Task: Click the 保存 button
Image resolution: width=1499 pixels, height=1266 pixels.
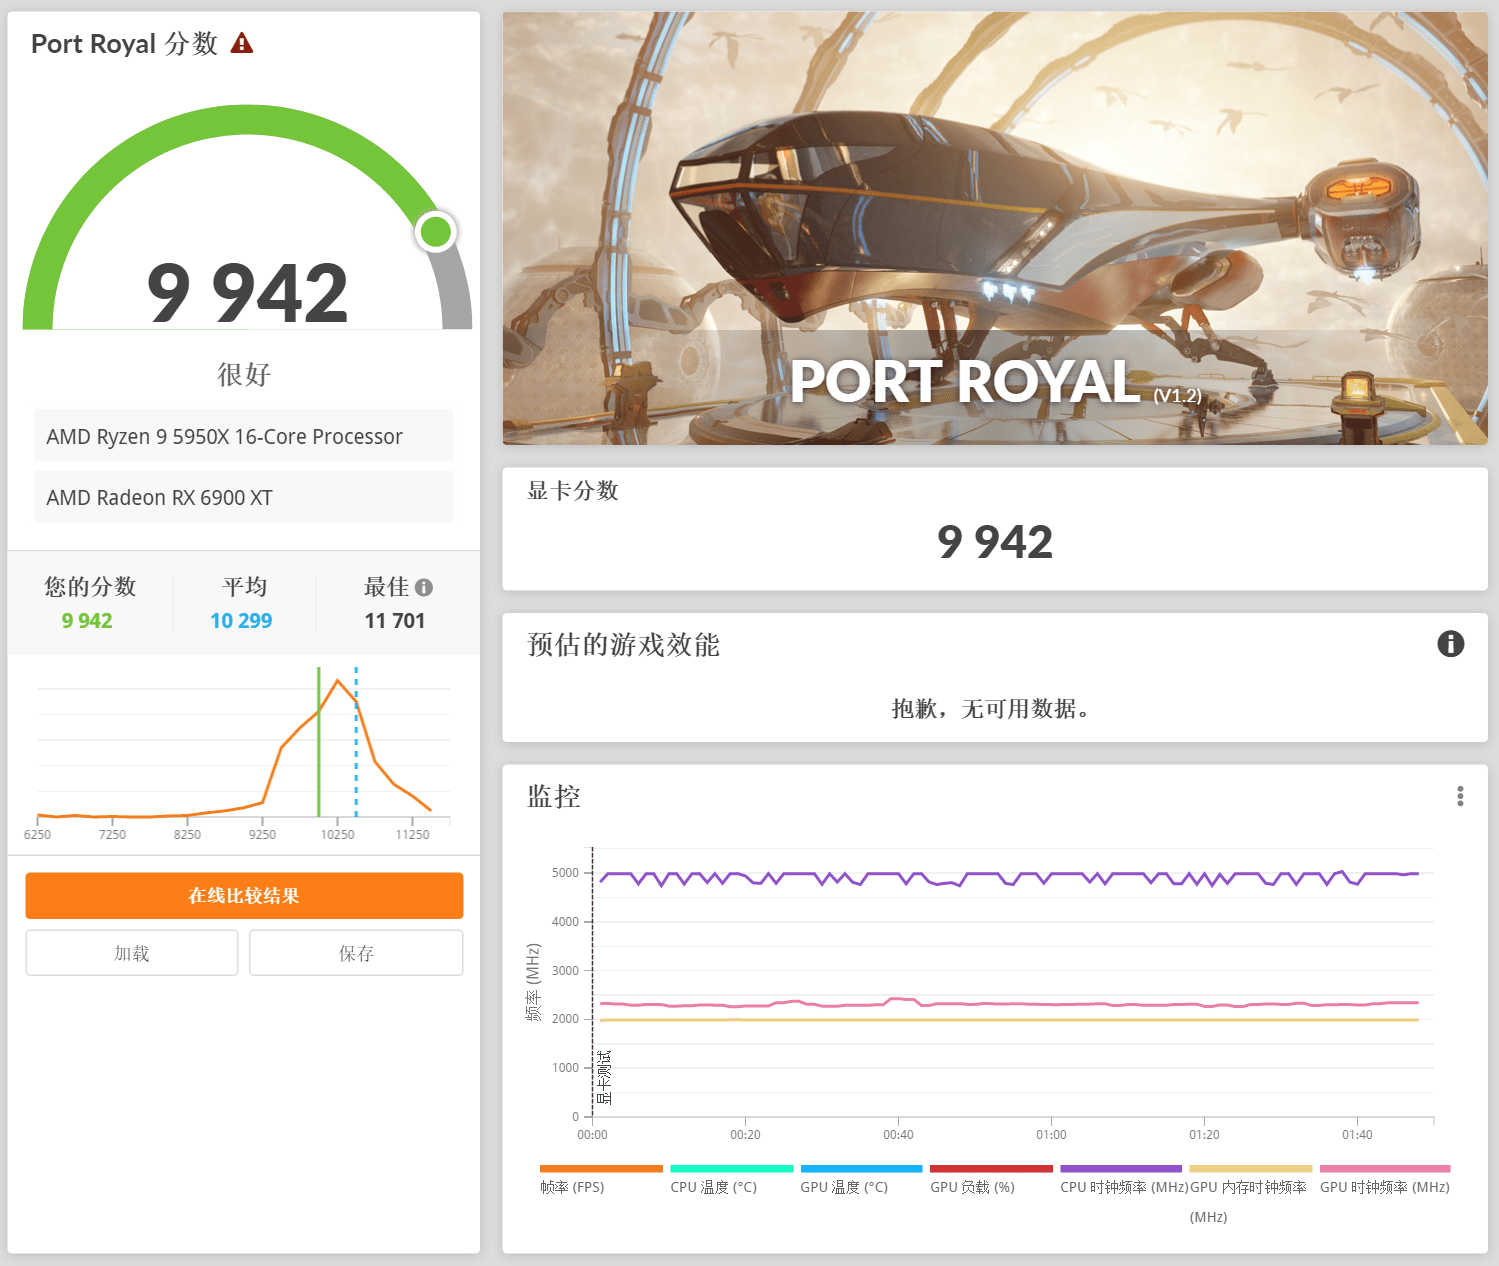Action: click(x=356, y=953)
